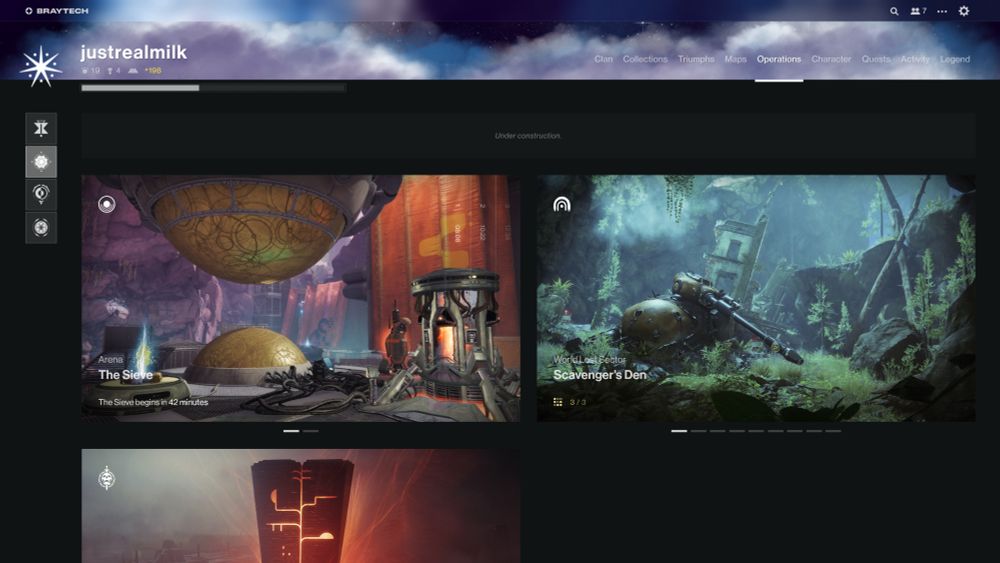Screen dimensions: 1000x563
Task: Click the grid icon beside 3 / 3
Action: click(557, 402)
